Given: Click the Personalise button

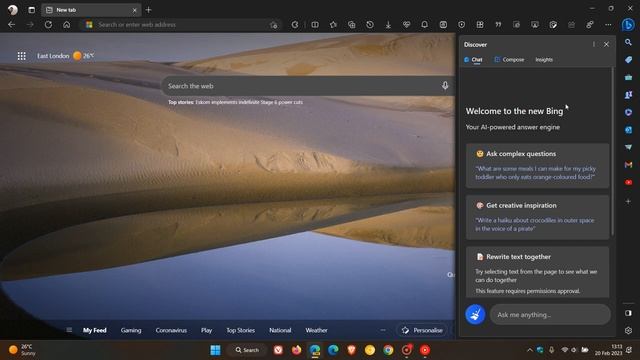Looking at the screenshot, I should (422, 330).
